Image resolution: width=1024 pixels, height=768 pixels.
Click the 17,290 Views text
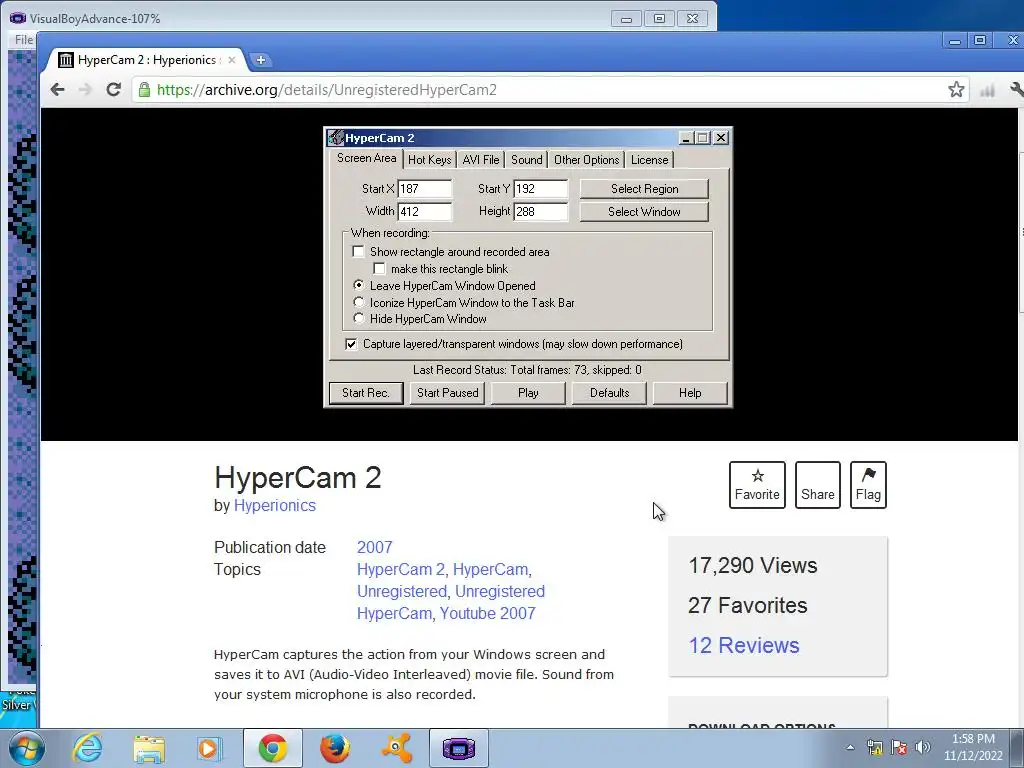coord(752,566)
